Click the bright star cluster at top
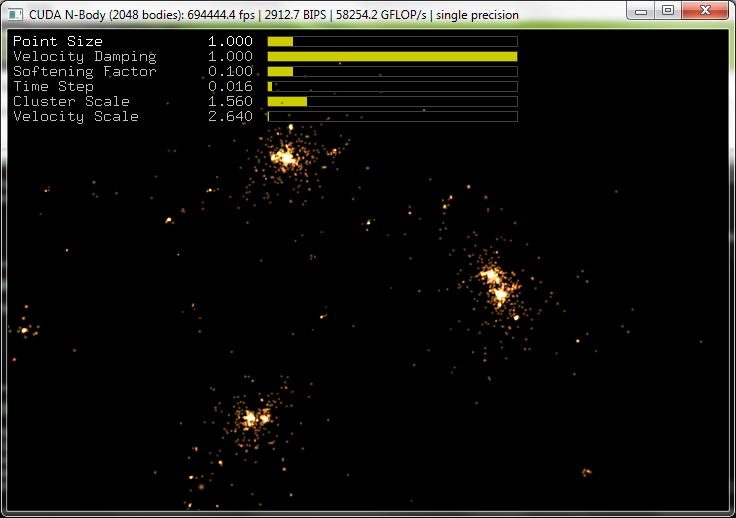Screen dimensions: 736x518 285,157
